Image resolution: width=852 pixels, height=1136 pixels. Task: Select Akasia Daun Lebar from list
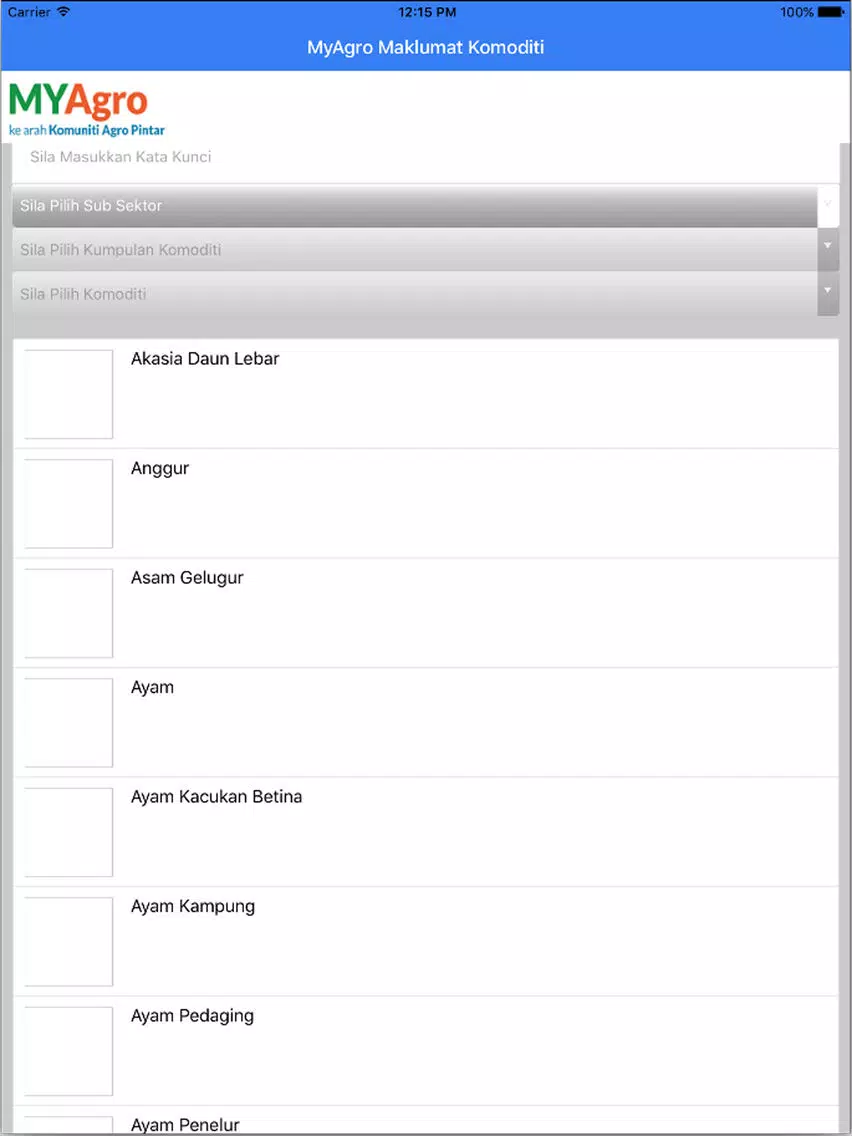tap(426, 393)
